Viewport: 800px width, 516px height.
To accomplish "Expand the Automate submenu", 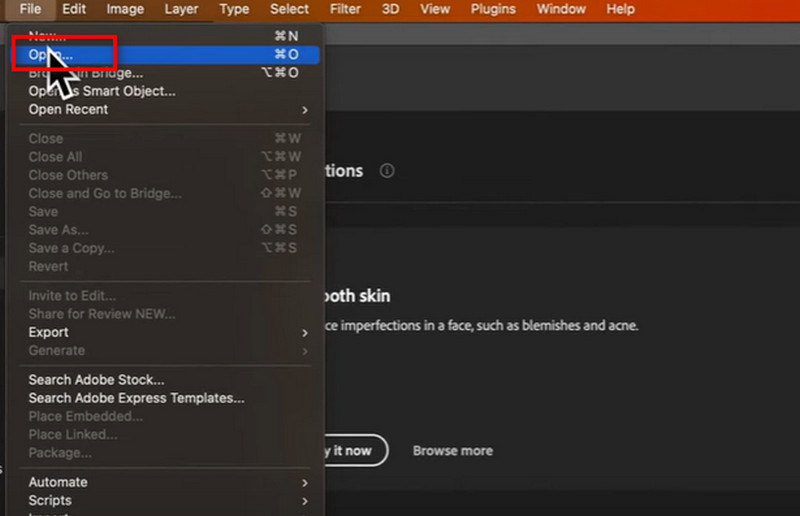I will point(58,482).
